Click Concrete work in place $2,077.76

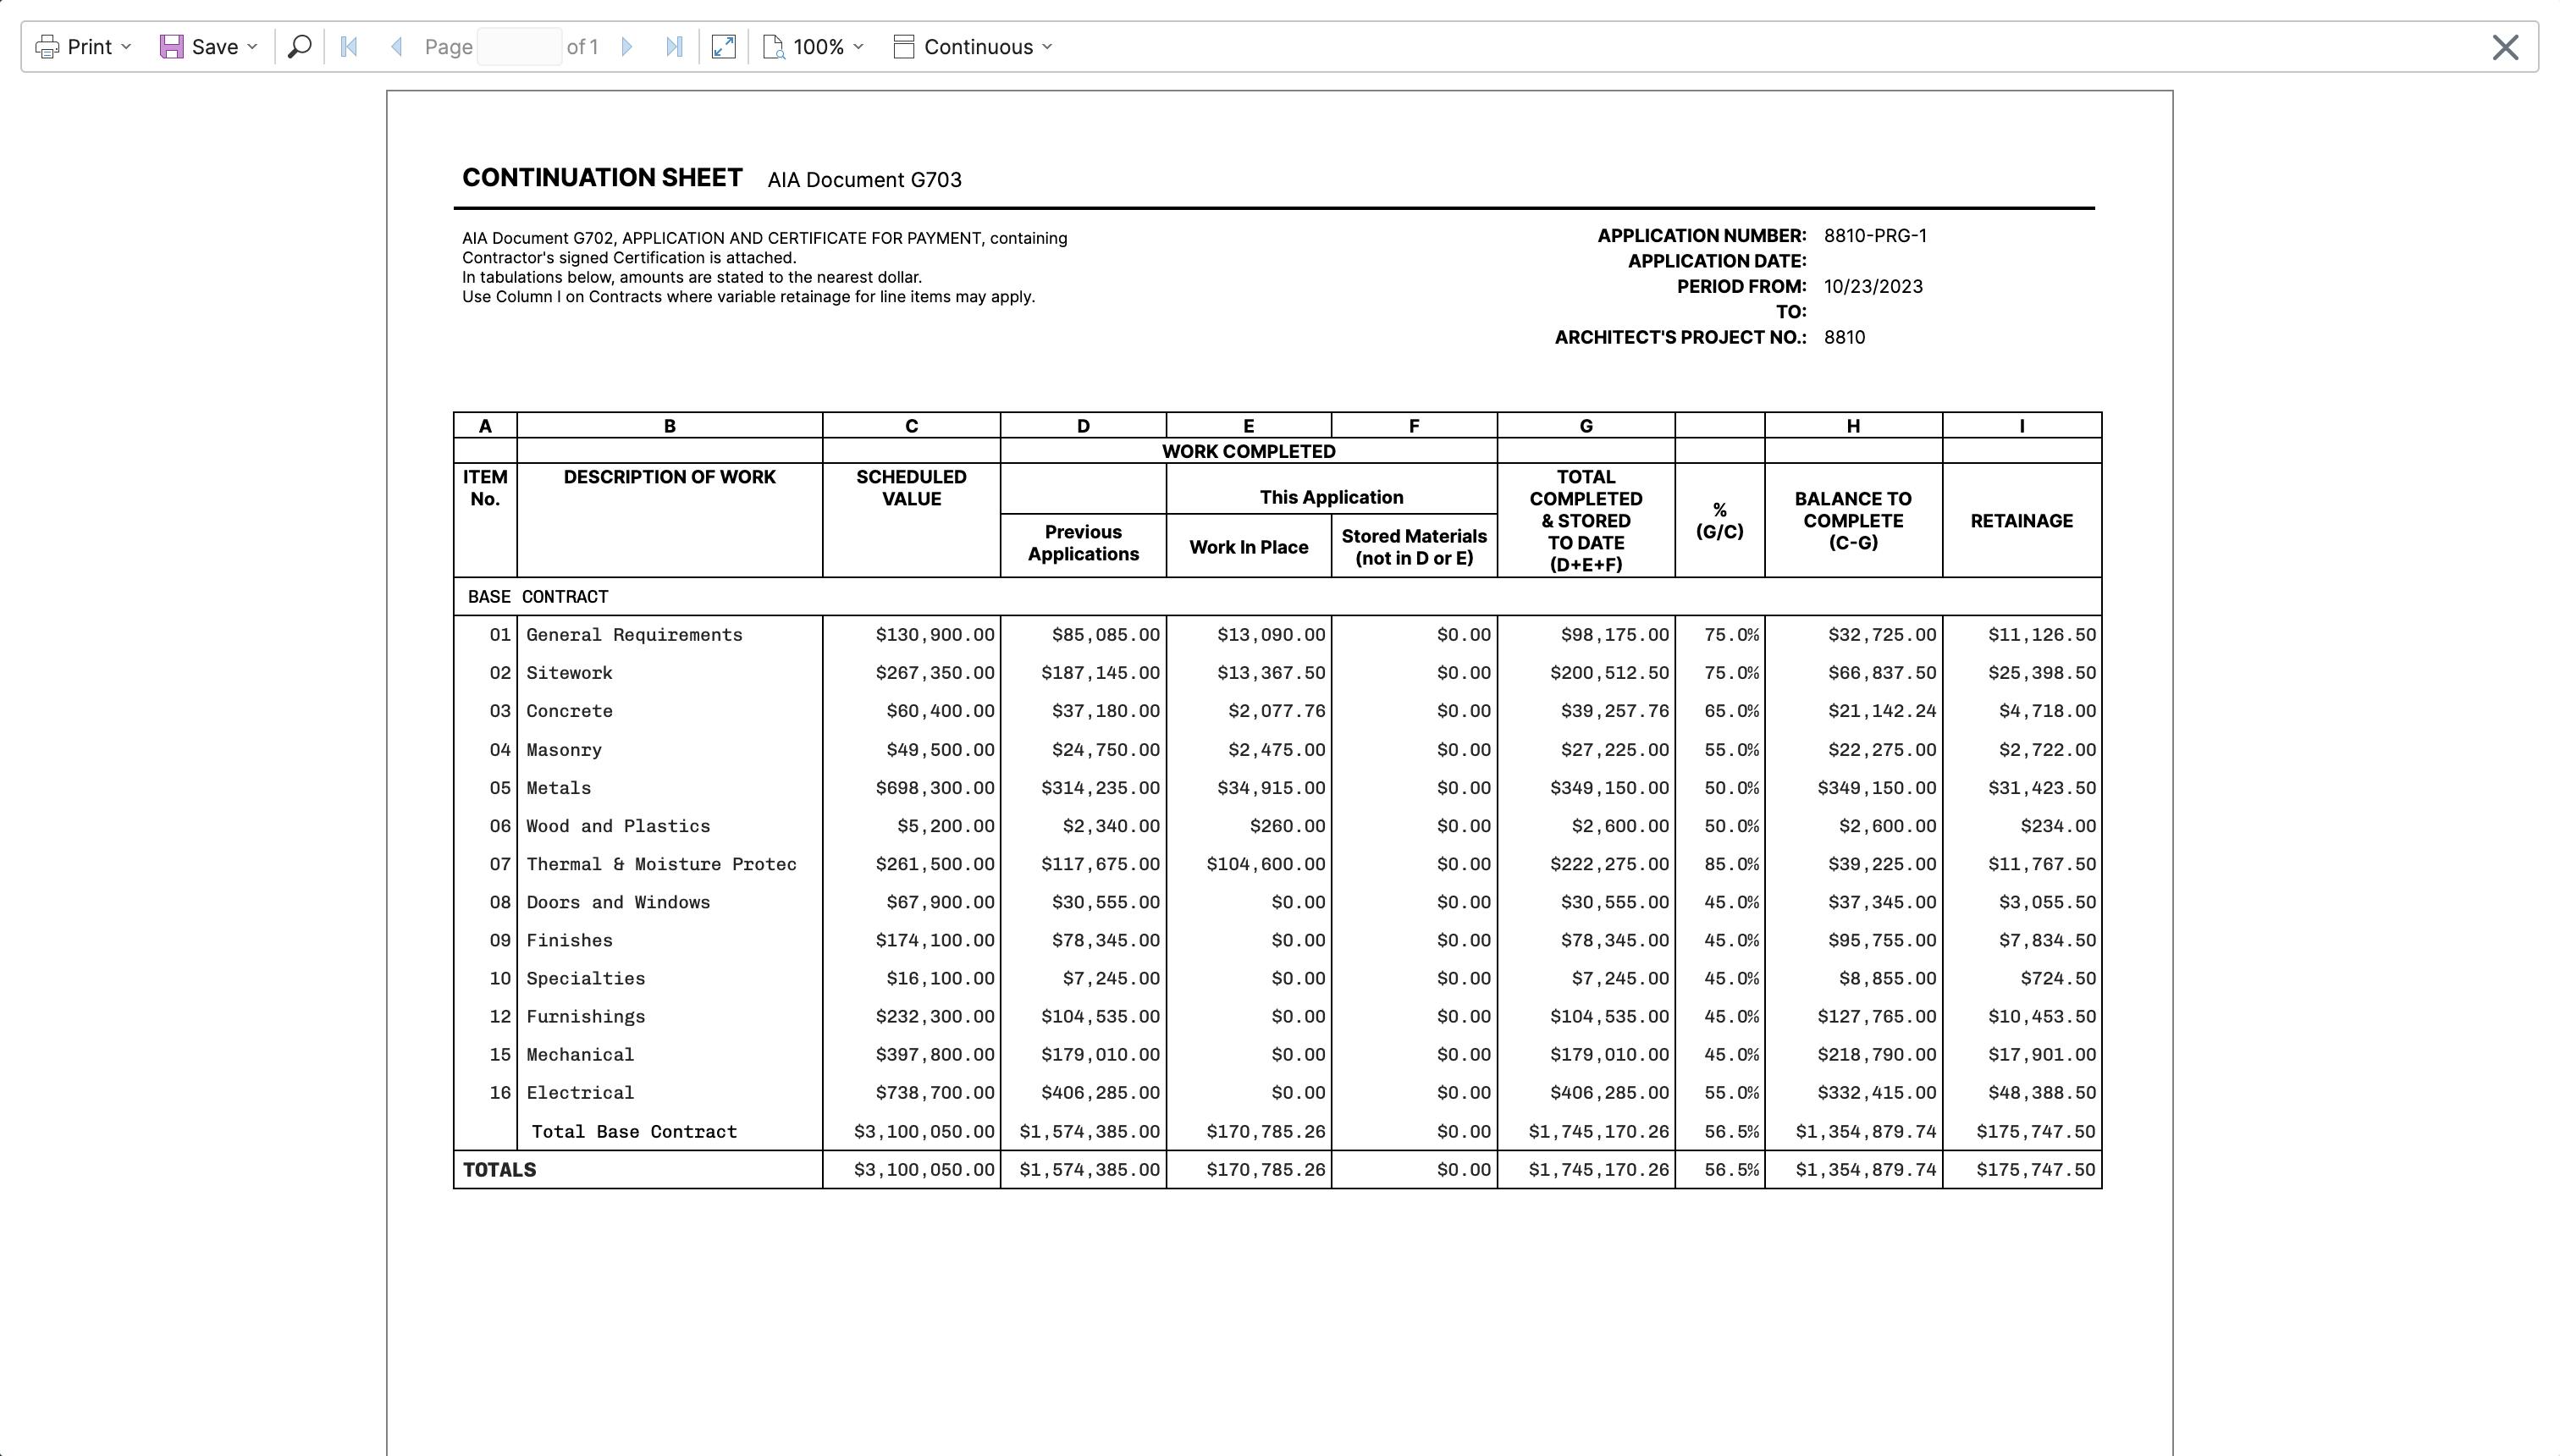pos(1277,711)
